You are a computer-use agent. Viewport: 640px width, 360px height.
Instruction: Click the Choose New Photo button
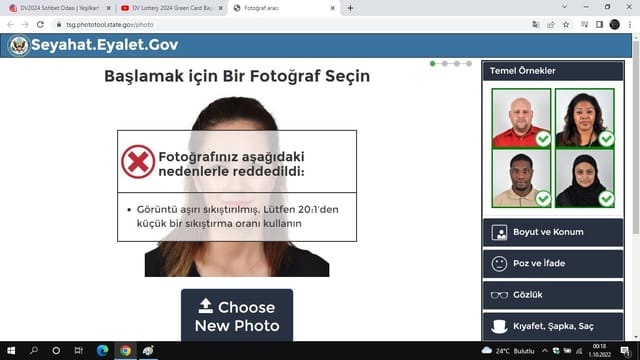[237, 315]
